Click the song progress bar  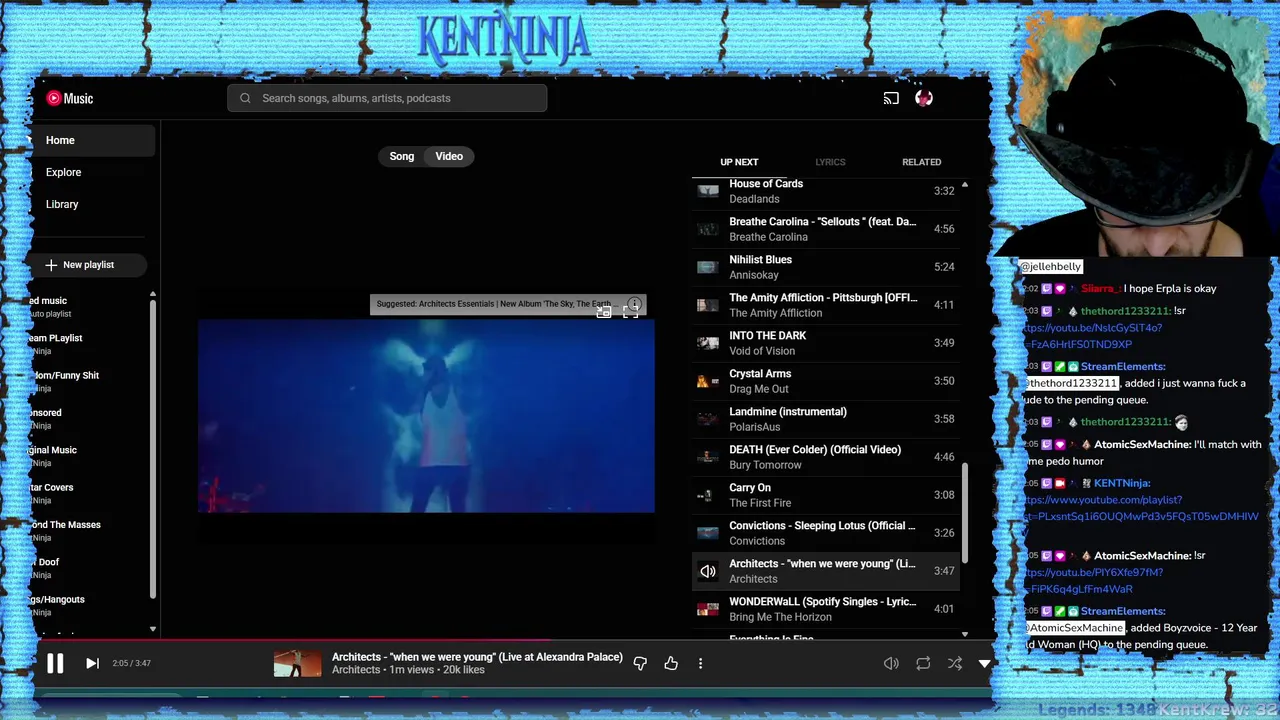512,641
